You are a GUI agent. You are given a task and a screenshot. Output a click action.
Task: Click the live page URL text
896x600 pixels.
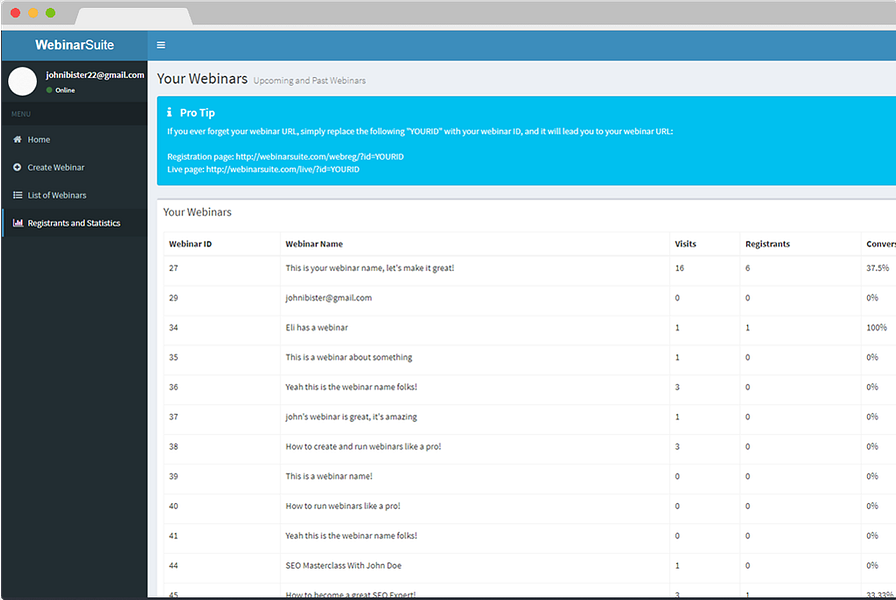(283, 169)
